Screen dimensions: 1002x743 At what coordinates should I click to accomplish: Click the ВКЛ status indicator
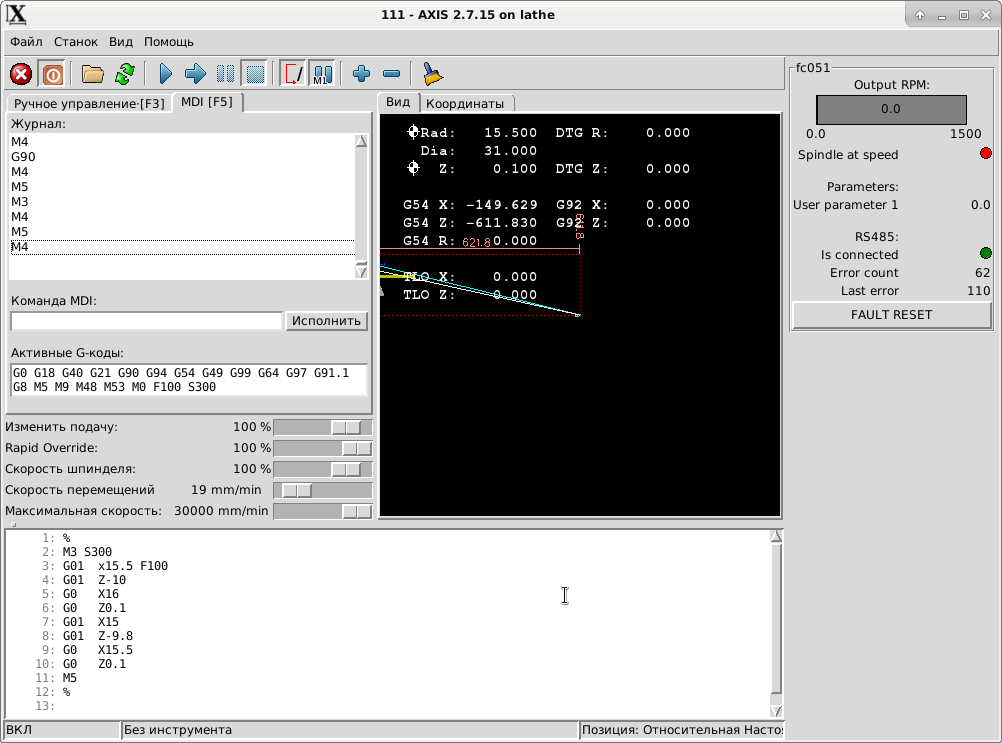pos(62,730)
